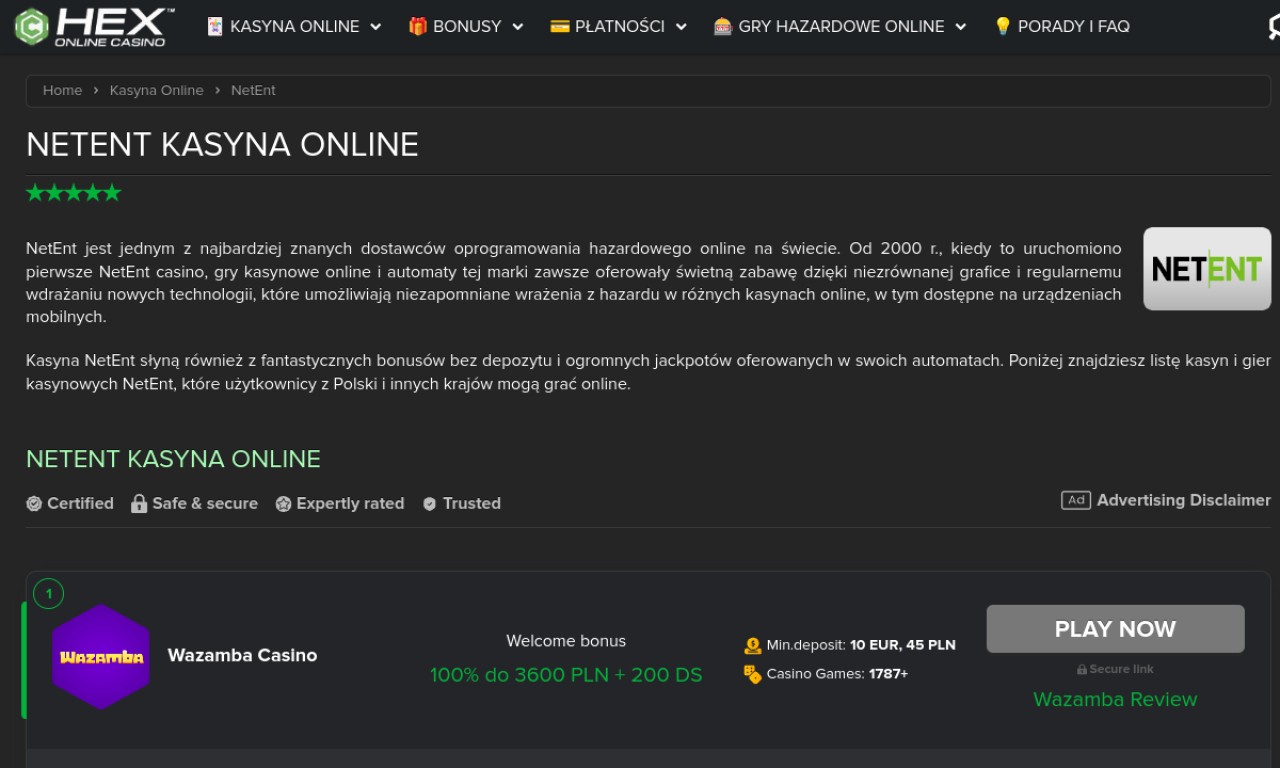Click the Trusted shield icon

(430, 504)
